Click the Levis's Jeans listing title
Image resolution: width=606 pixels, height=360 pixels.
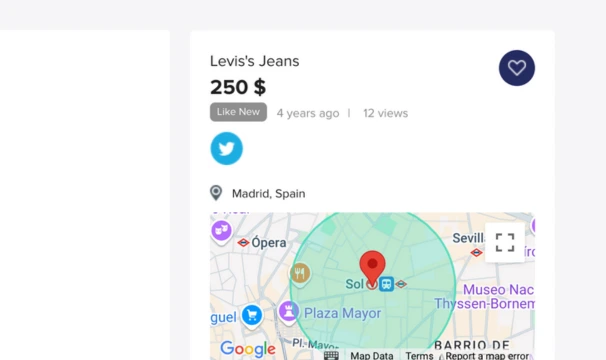pyautogui.click(x=255, y=61)
